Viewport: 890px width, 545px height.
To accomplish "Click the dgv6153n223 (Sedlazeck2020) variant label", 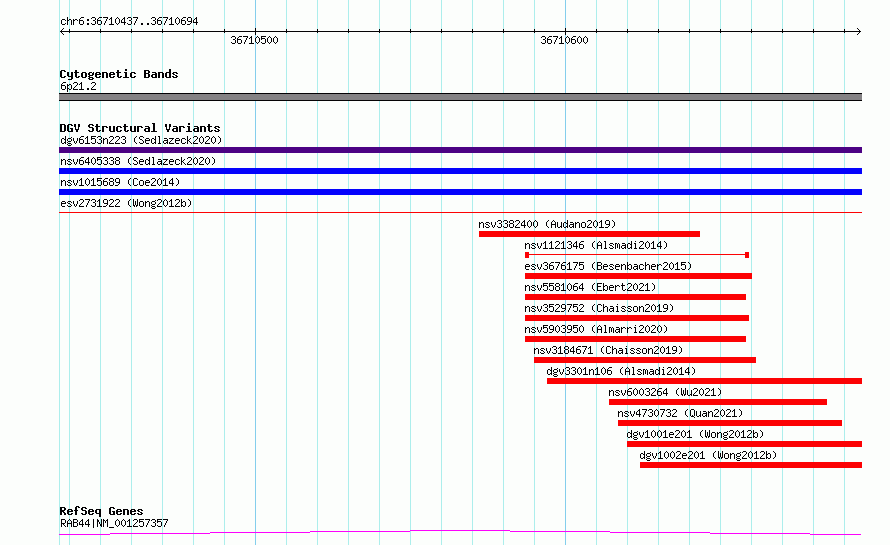I will pyautogui.click(x=141, y=140).
